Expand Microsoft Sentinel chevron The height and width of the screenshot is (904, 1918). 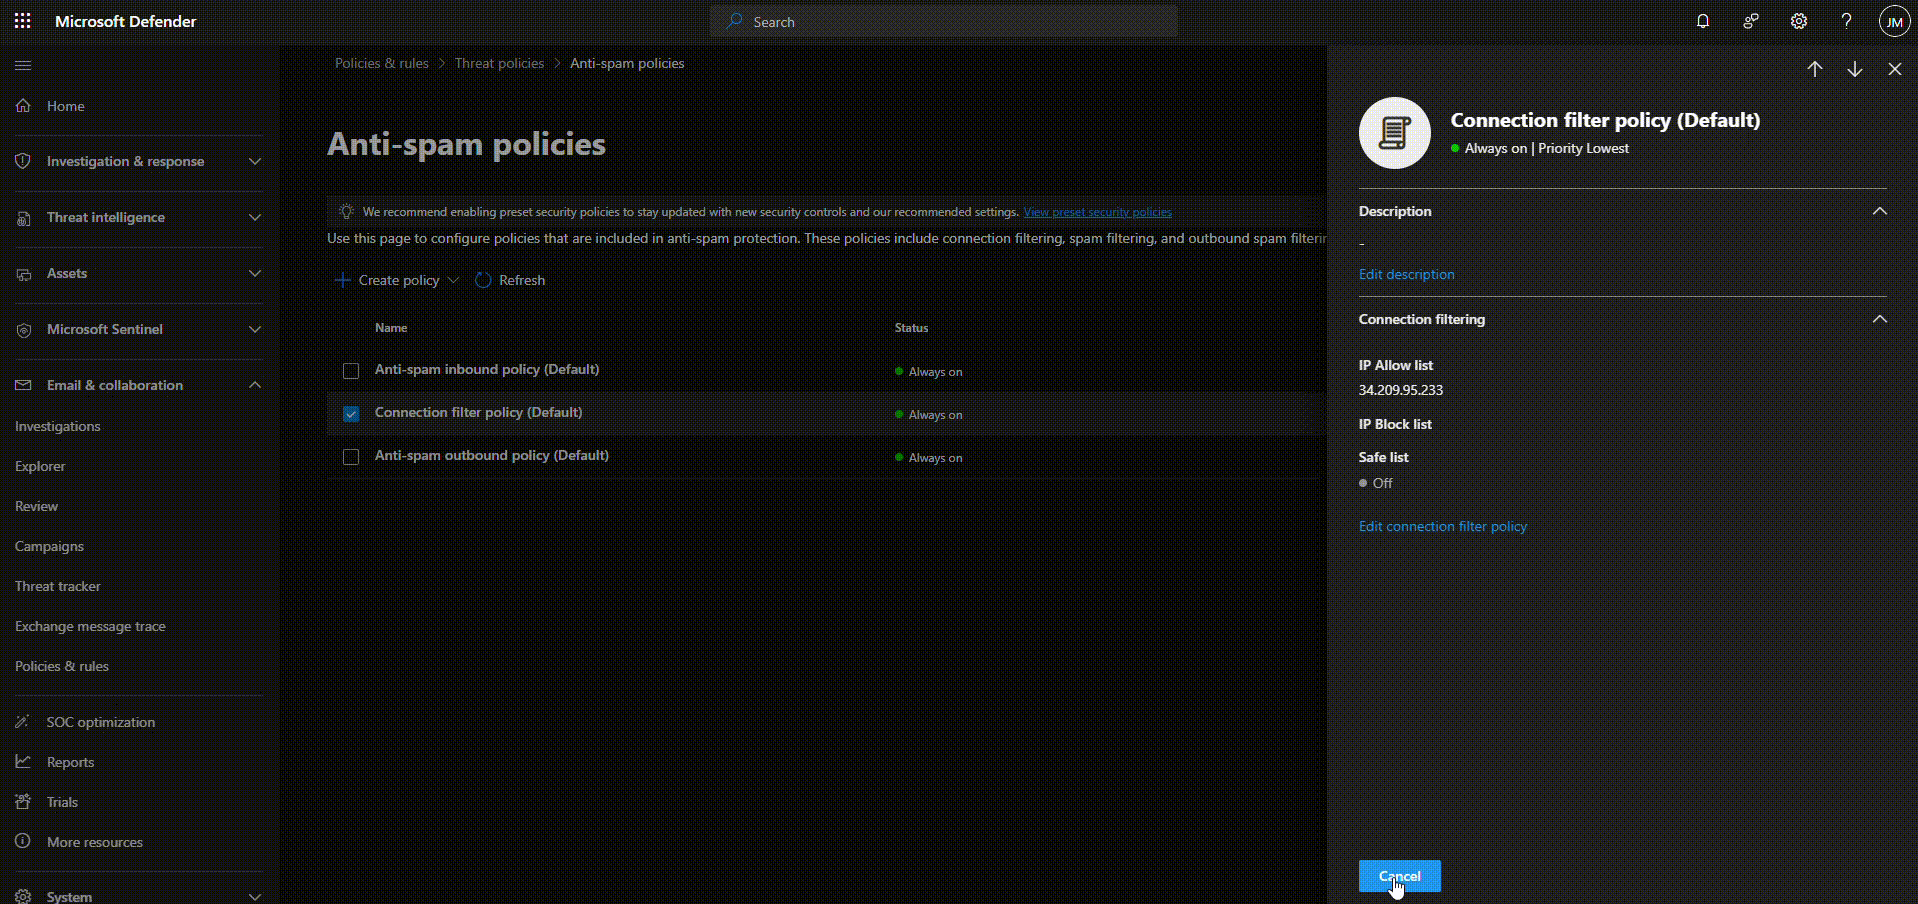coord(255,329)
